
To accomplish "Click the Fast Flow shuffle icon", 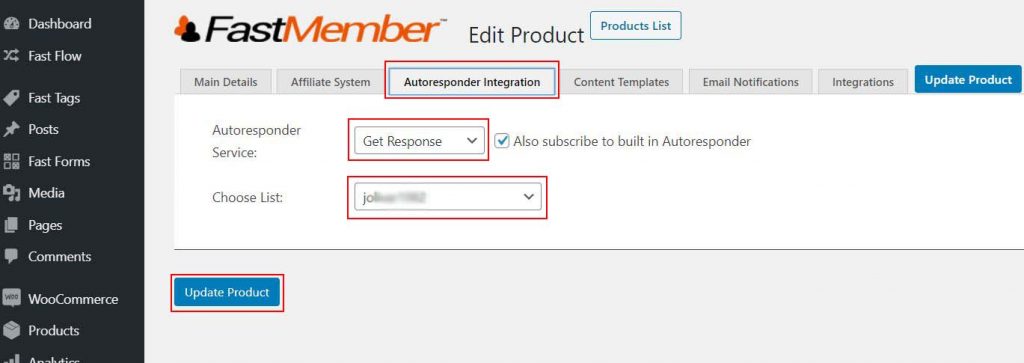I will click(10, 56).
